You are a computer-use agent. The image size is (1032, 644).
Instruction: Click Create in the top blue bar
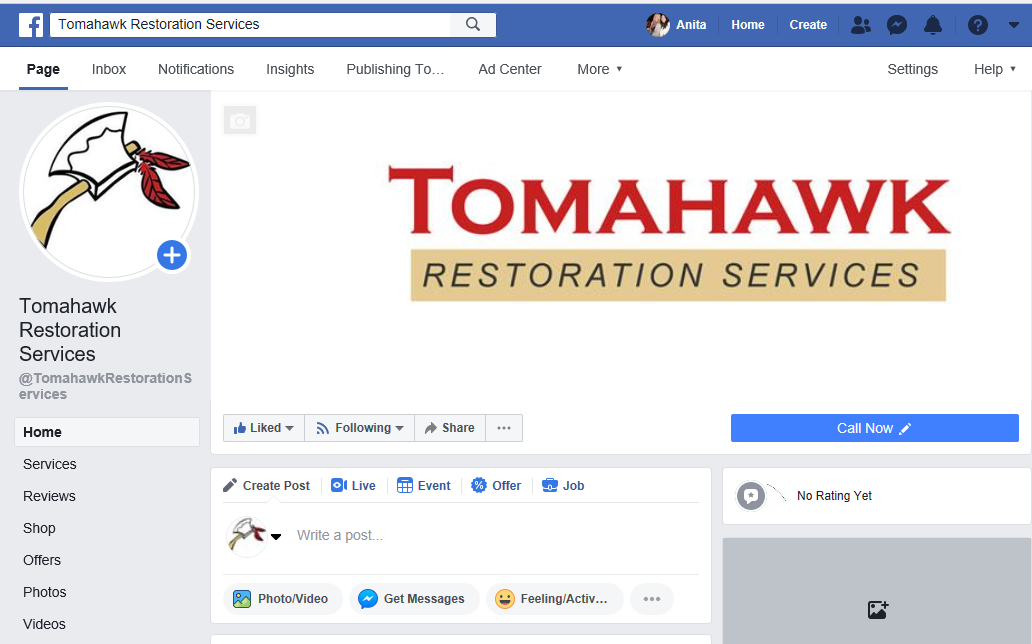point(808,25)
